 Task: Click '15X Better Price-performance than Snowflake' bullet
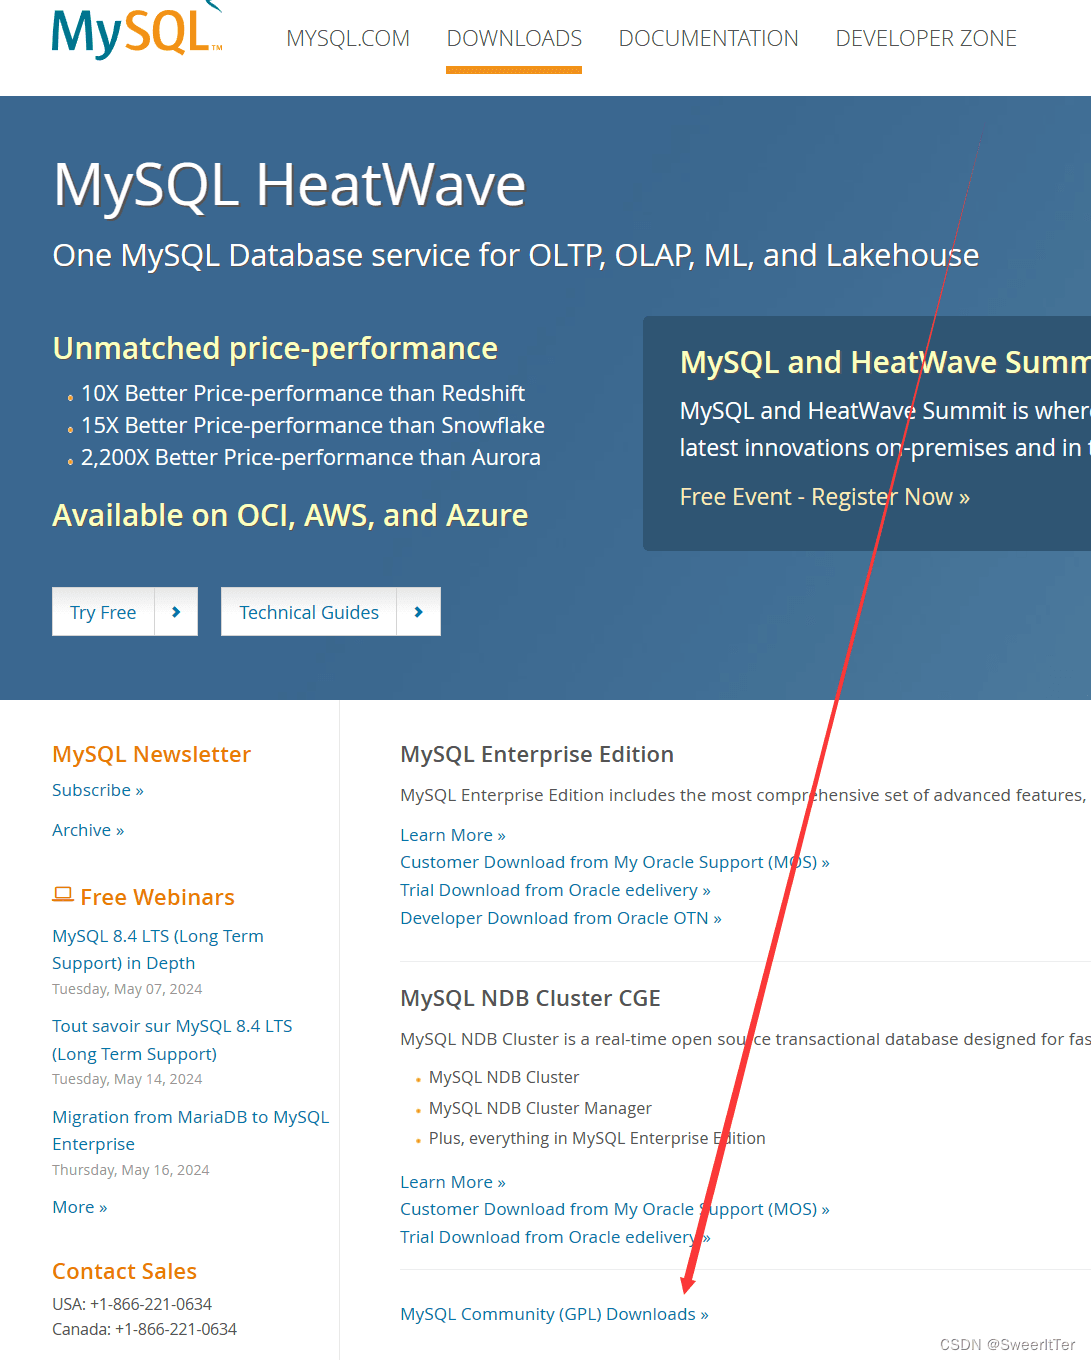click(313, 425)
